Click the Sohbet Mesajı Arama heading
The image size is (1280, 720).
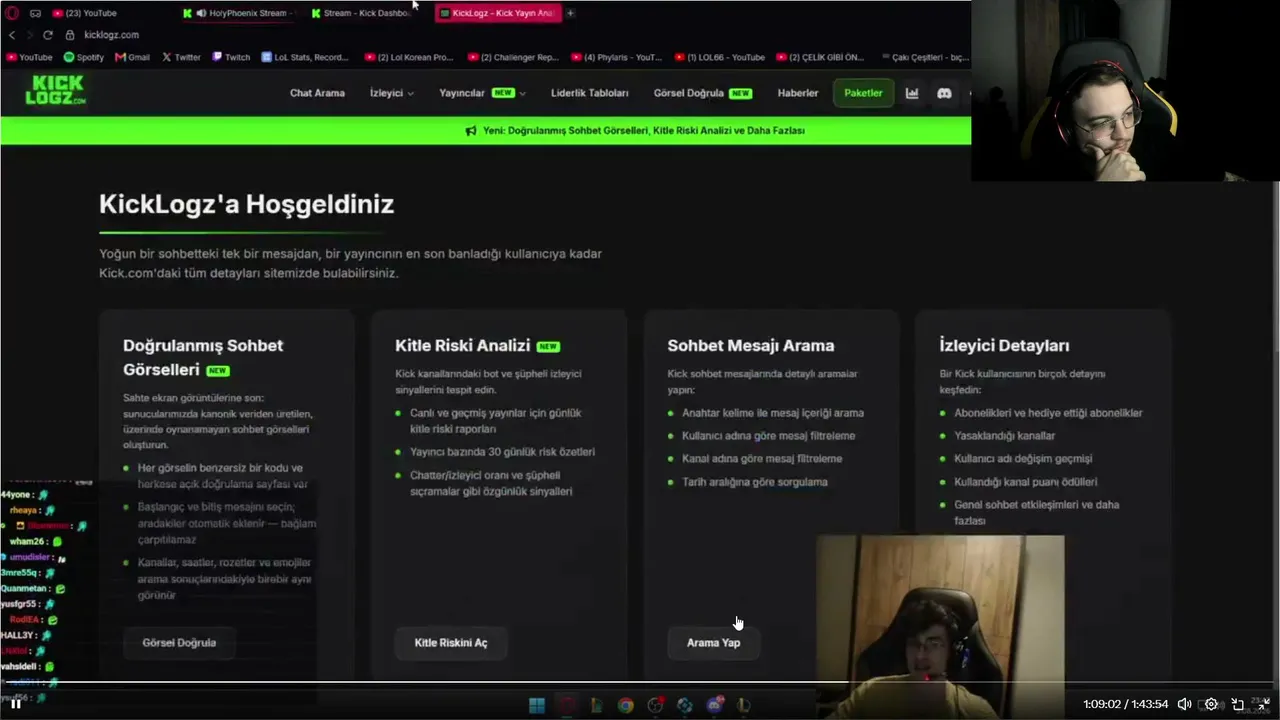(x=751, y=346)
